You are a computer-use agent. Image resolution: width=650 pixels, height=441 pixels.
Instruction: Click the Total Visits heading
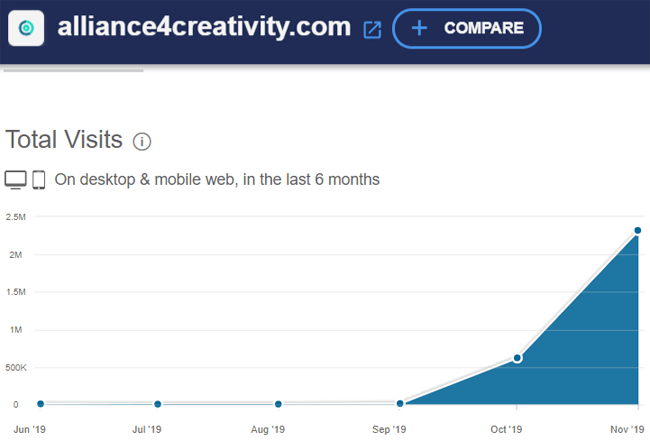[x=64, y=139]
